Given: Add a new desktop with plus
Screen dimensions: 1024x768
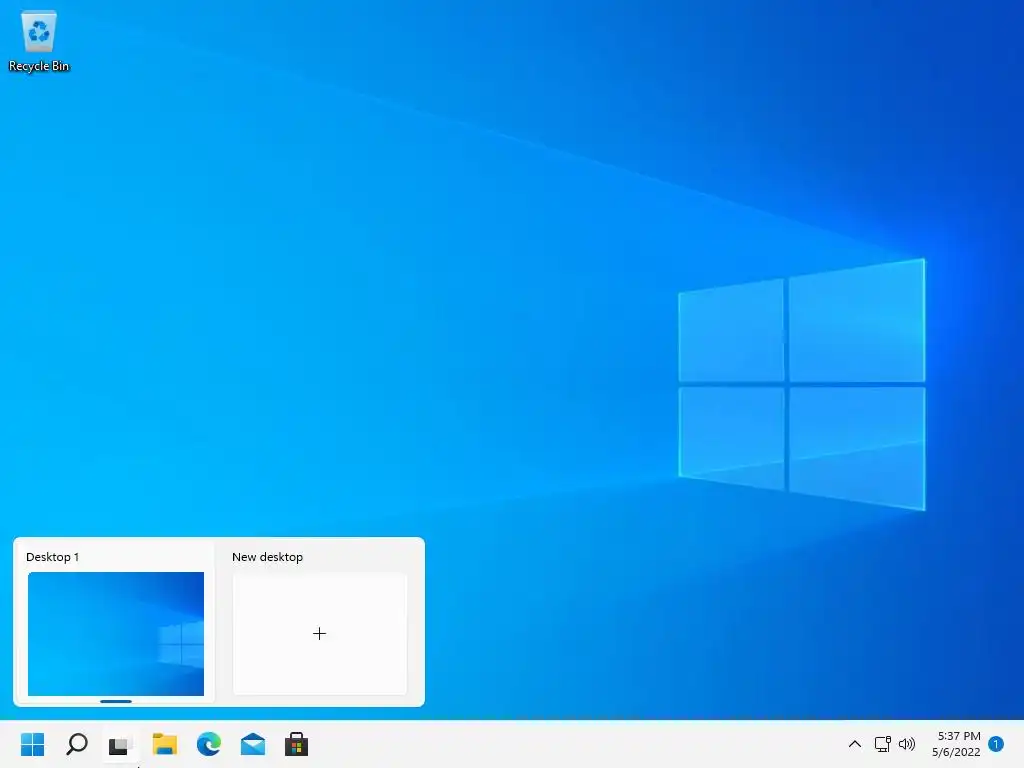Looking at the screenshot, I should [x=319, y=633].
